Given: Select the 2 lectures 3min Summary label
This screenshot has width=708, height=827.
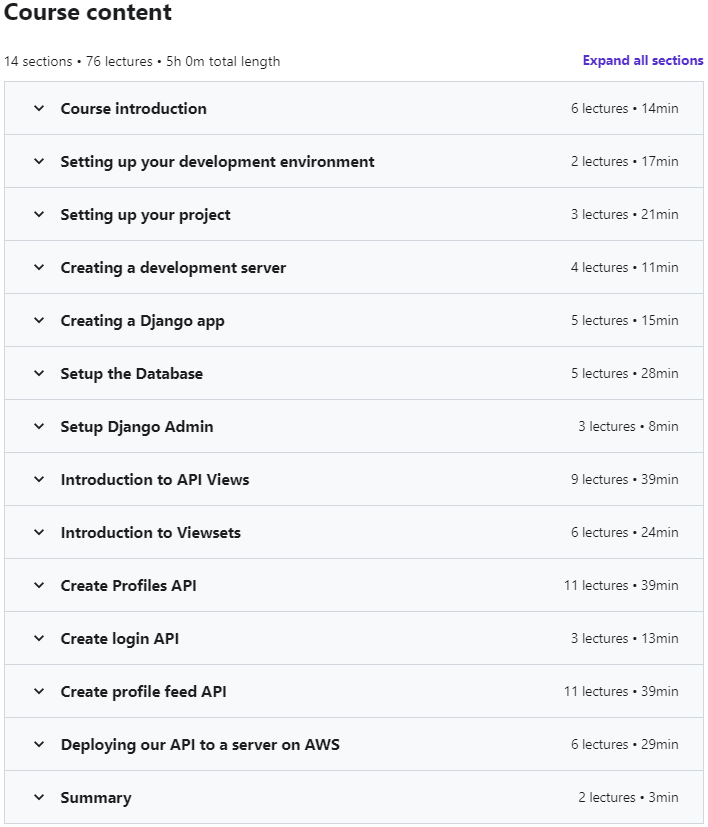Looking at the screenshot, I should [628, 797].
